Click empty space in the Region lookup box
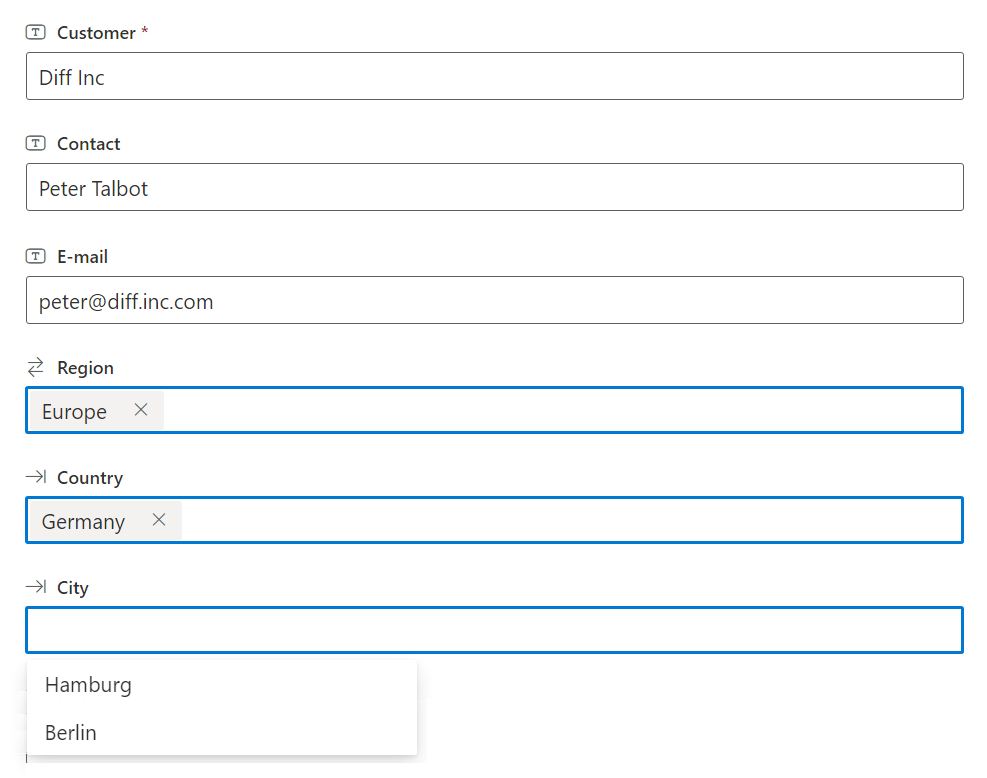This screenshot has height=778, width=987. [x=563, y=410]
